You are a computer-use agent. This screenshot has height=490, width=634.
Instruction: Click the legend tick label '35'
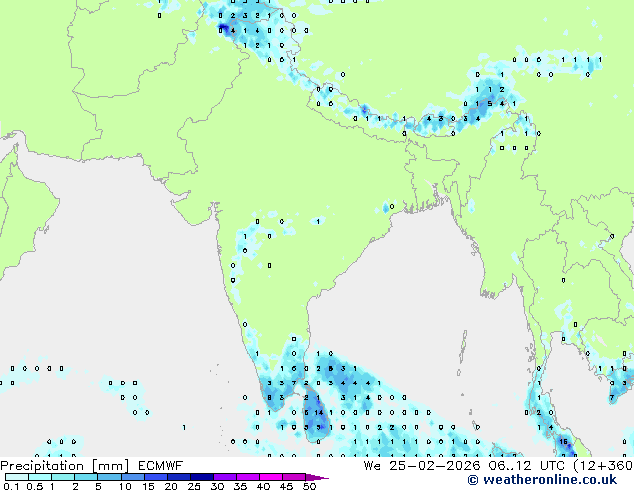[241, 486]
